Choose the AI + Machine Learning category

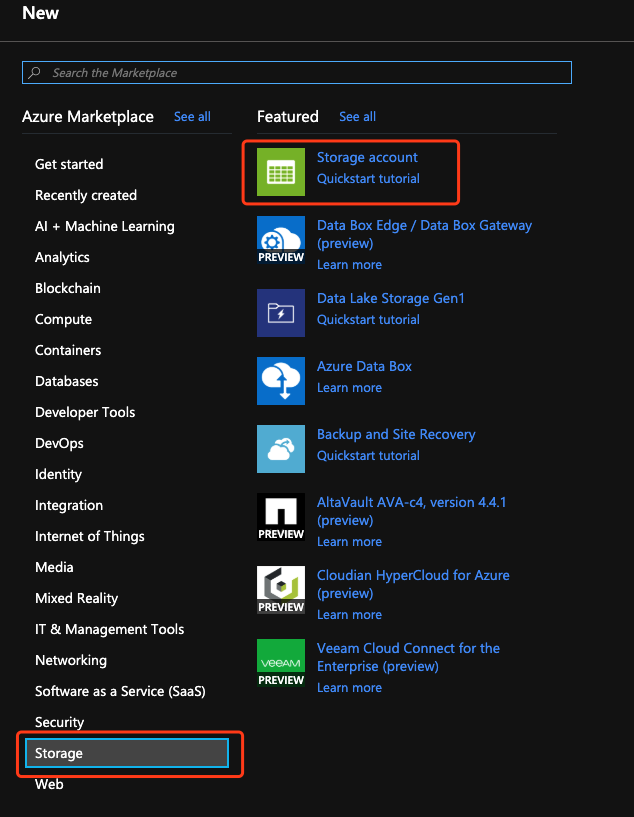105,226
